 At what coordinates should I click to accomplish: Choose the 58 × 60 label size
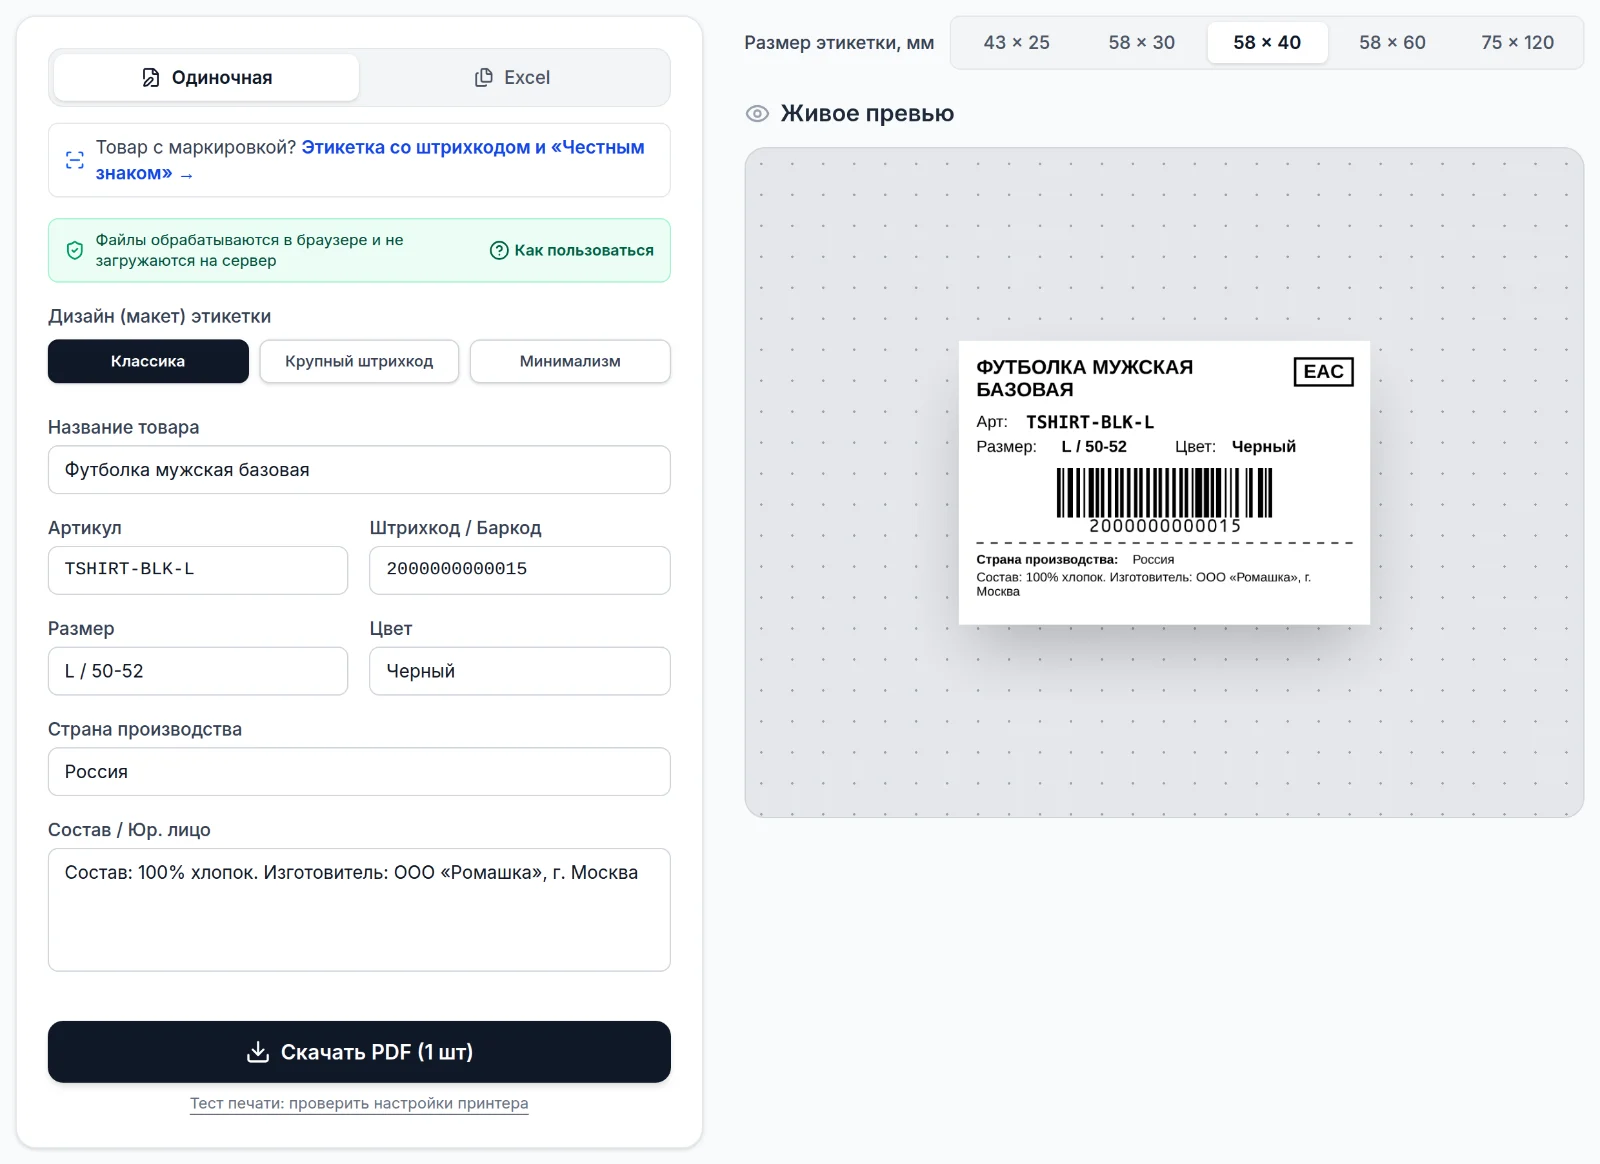1392,43
